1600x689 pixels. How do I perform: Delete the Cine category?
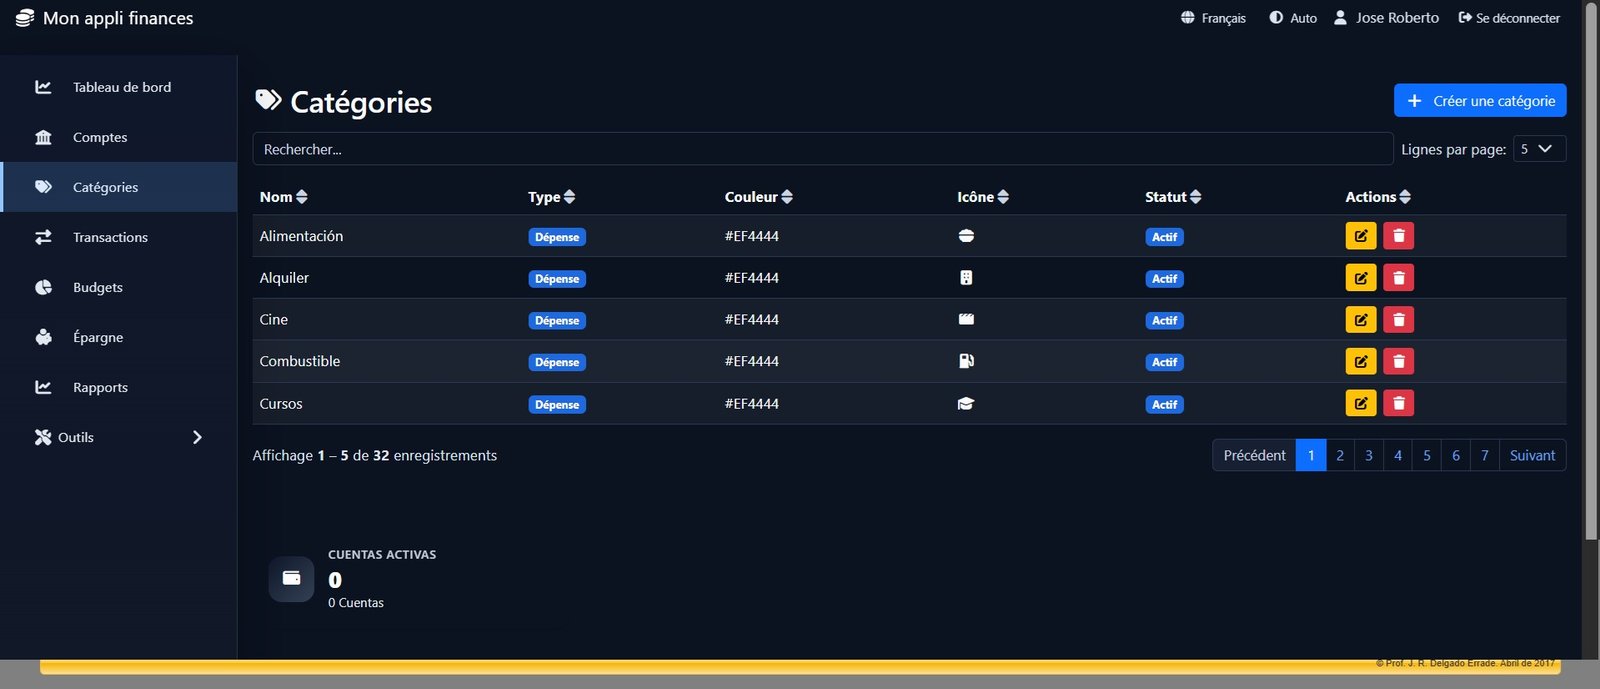1399,320
